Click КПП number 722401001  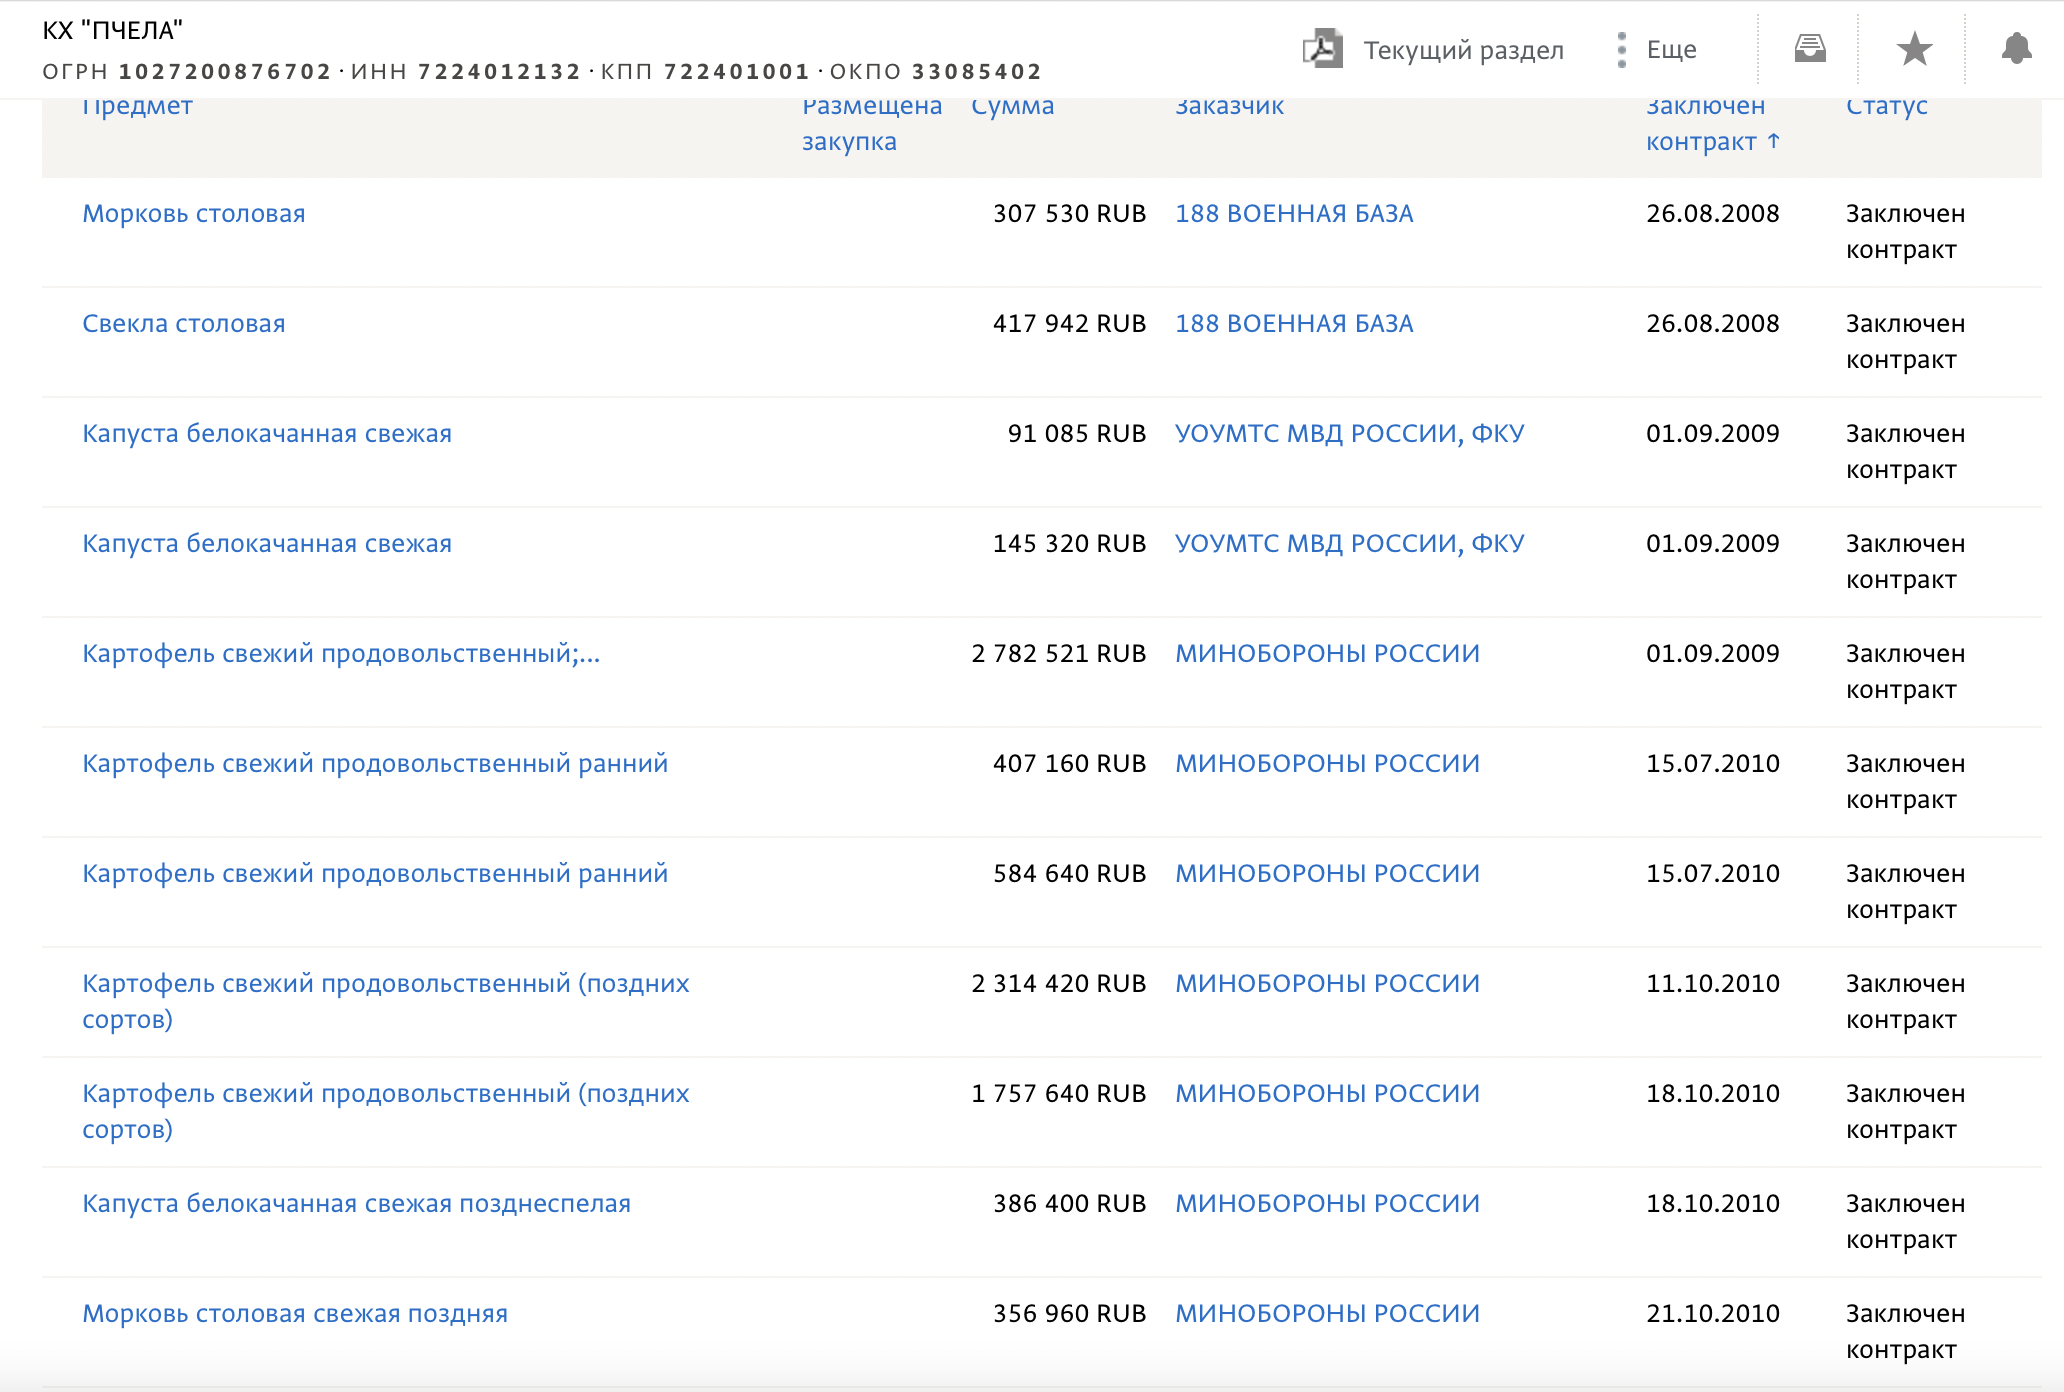[x=737, y=72]
